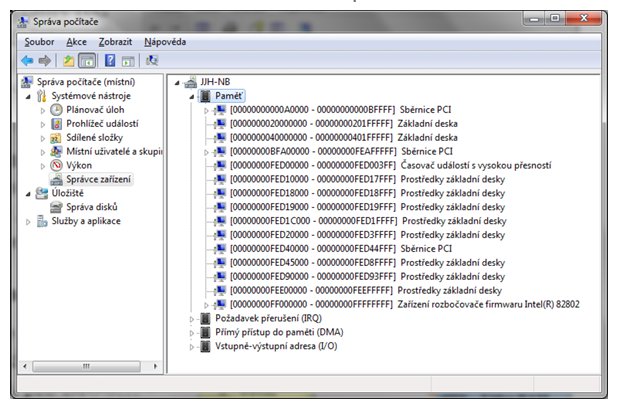Click the Up one level folder icon
Viewport: 621px width, 411px height.
pyautogui.click(x=68, y=60)
